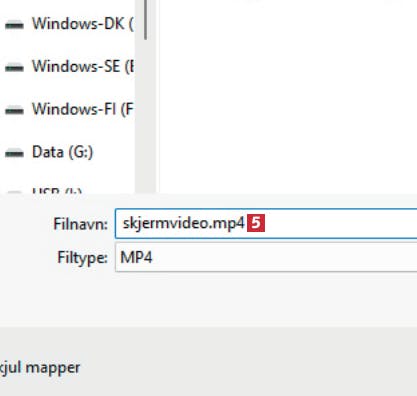Click the Data (G:) drive icon
Image resolution: width=417 pixels, height=396 pixels.
click(14, 153)
